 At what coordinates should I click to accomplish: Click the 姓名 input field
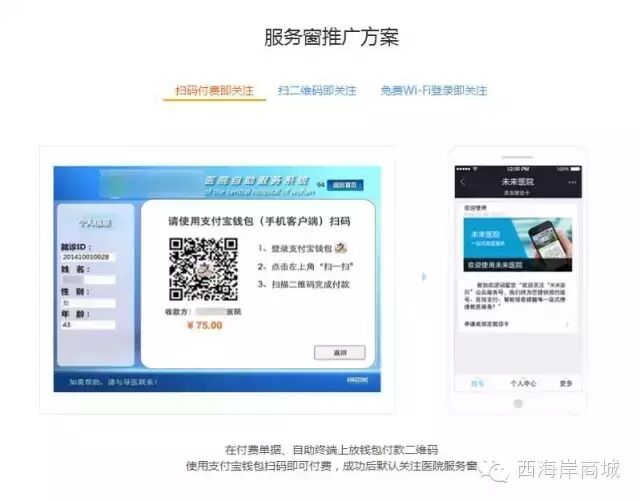tap(88, 280)
